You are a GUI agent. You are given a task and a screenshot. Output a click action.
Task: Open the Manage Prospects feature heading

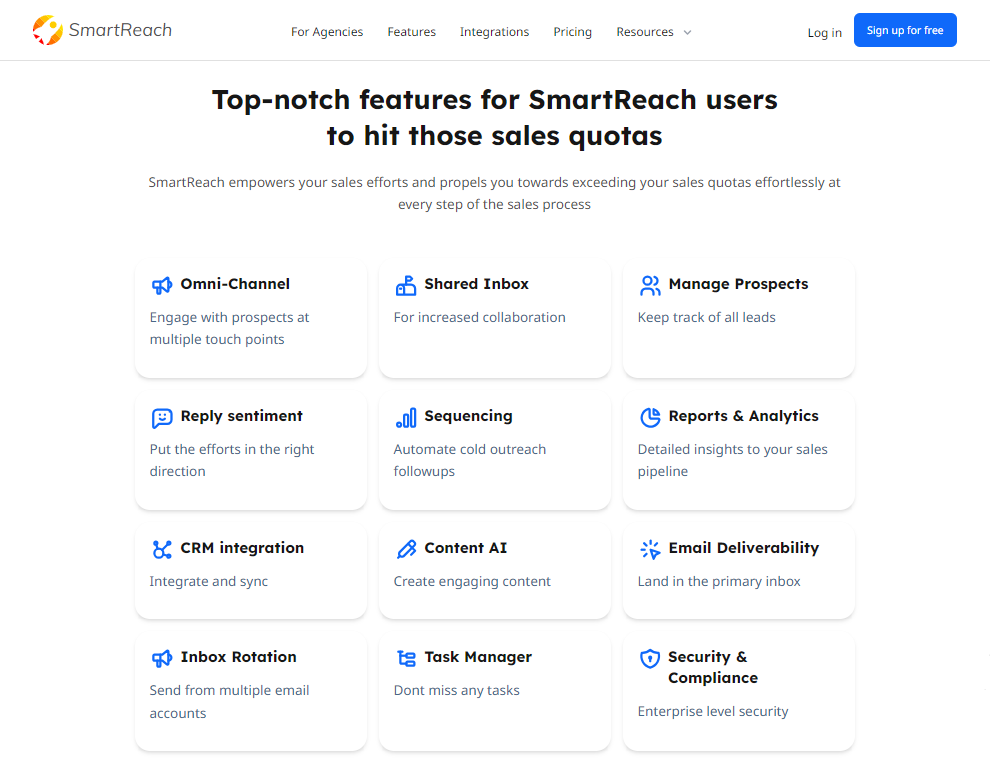738,284
